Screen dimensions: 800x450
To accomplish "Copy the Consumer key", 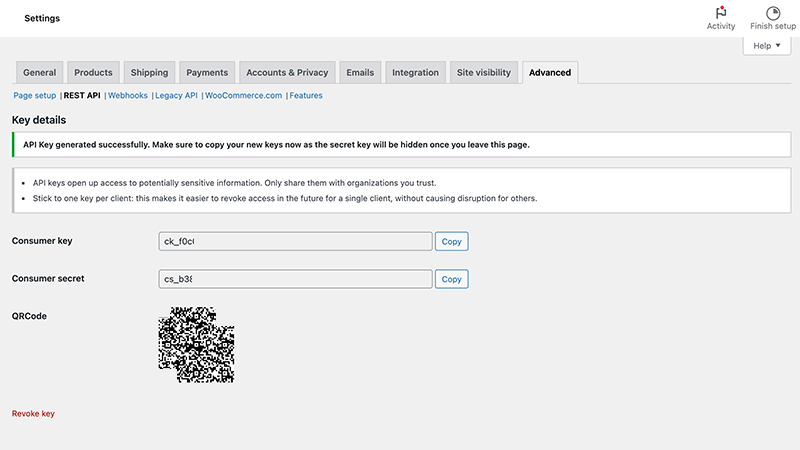I will [451, 242].
